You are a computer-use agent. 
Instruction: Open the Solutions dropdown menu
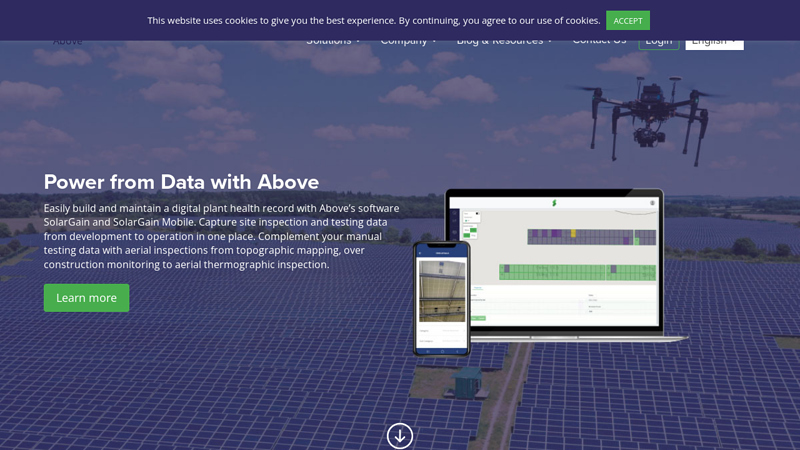pyautogui.click(x=333, y=43)
